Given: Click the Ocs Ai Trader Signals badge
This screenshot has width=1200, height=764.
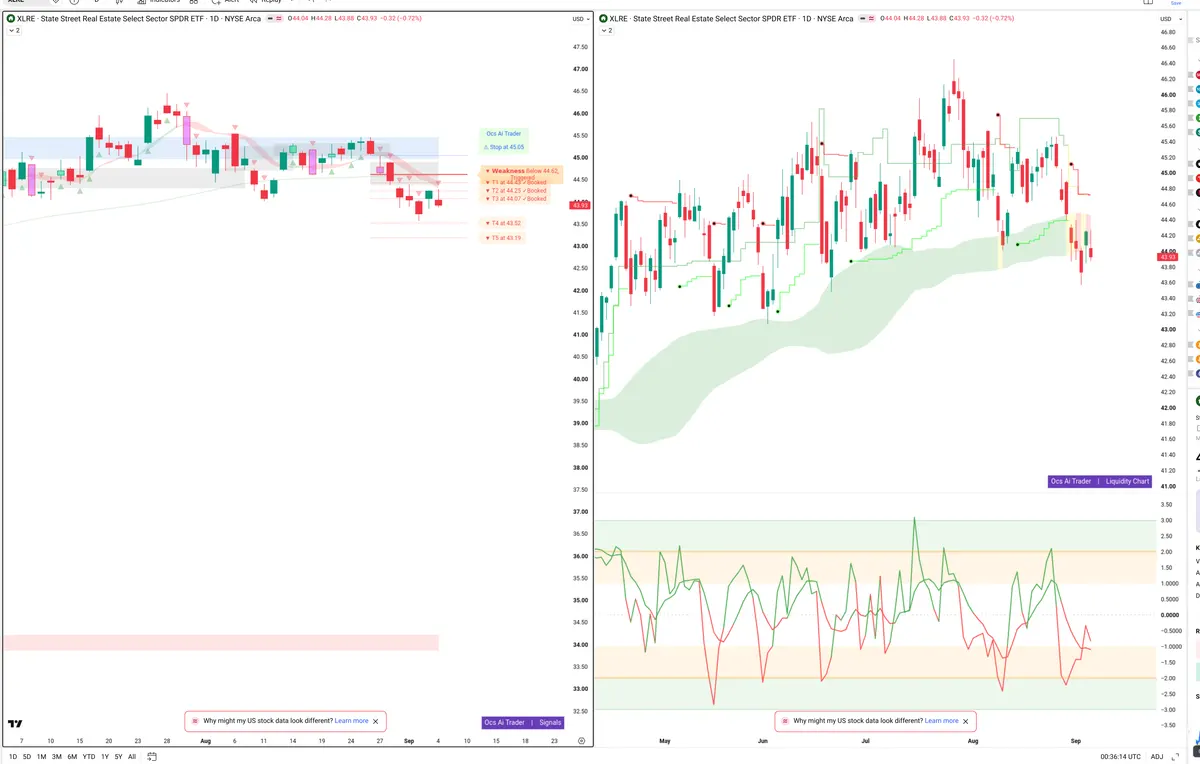Looking at the screenshot, I should click(523, 722).
